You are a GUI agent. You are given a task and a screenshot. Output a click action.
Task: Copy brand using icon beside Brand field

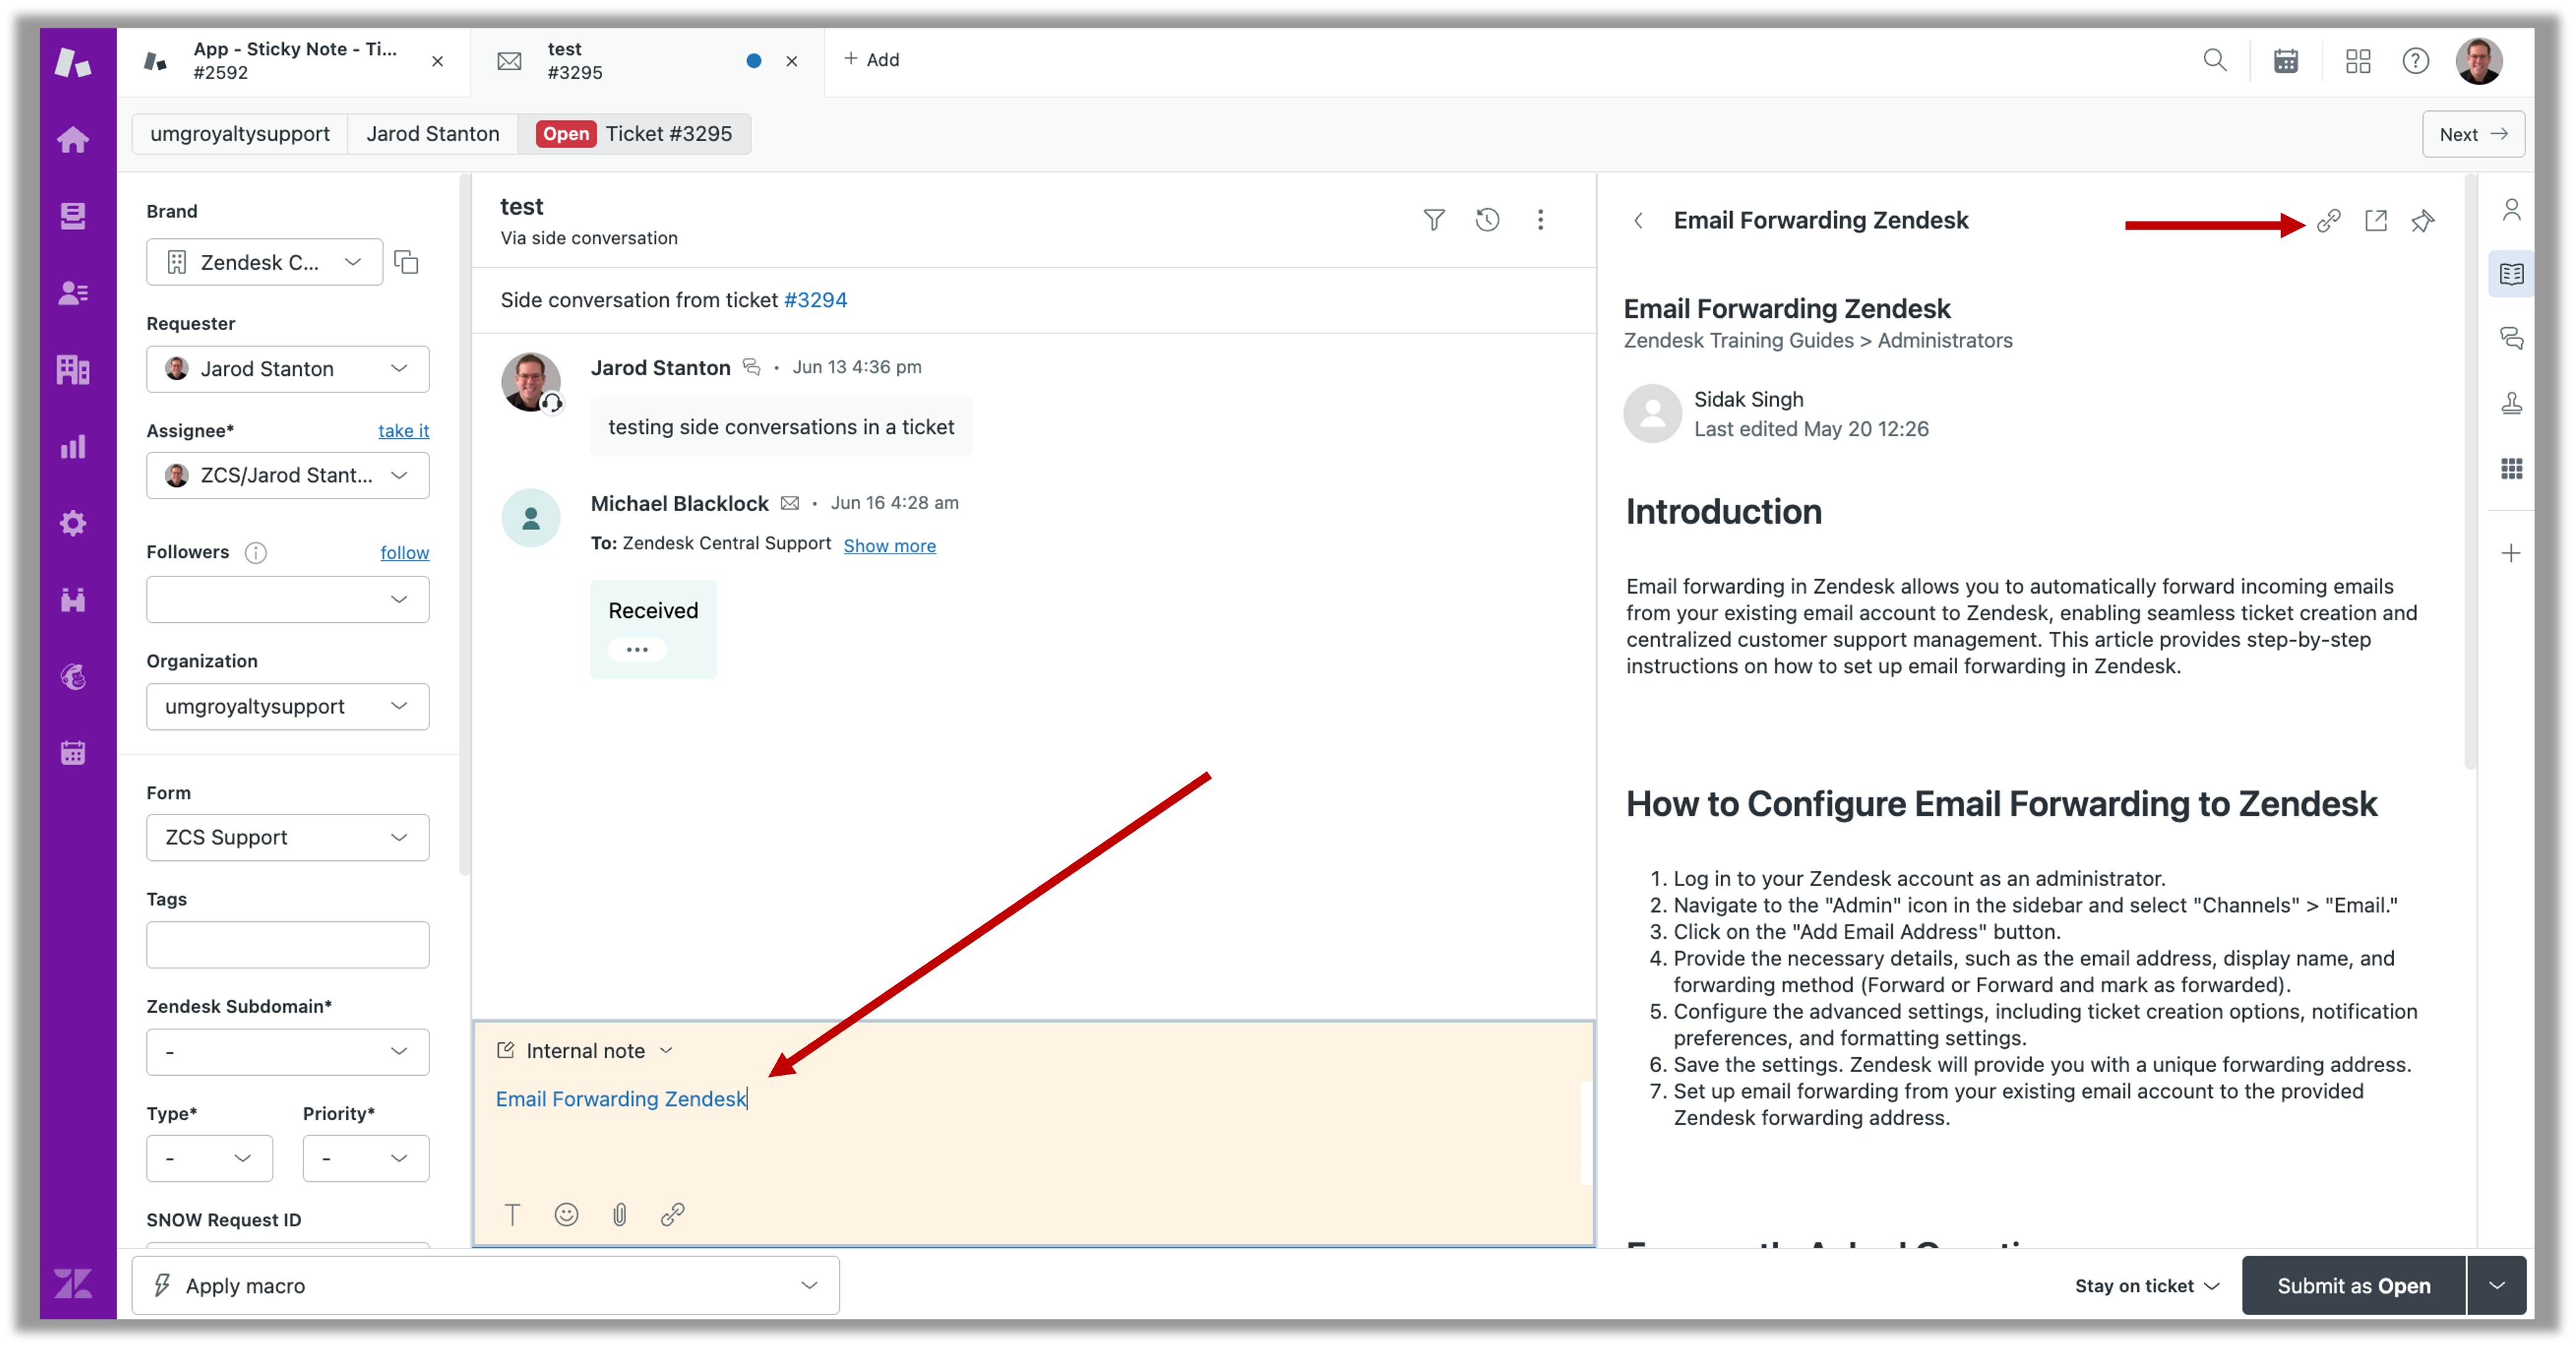pyautogui.click(x=406, y=262)
